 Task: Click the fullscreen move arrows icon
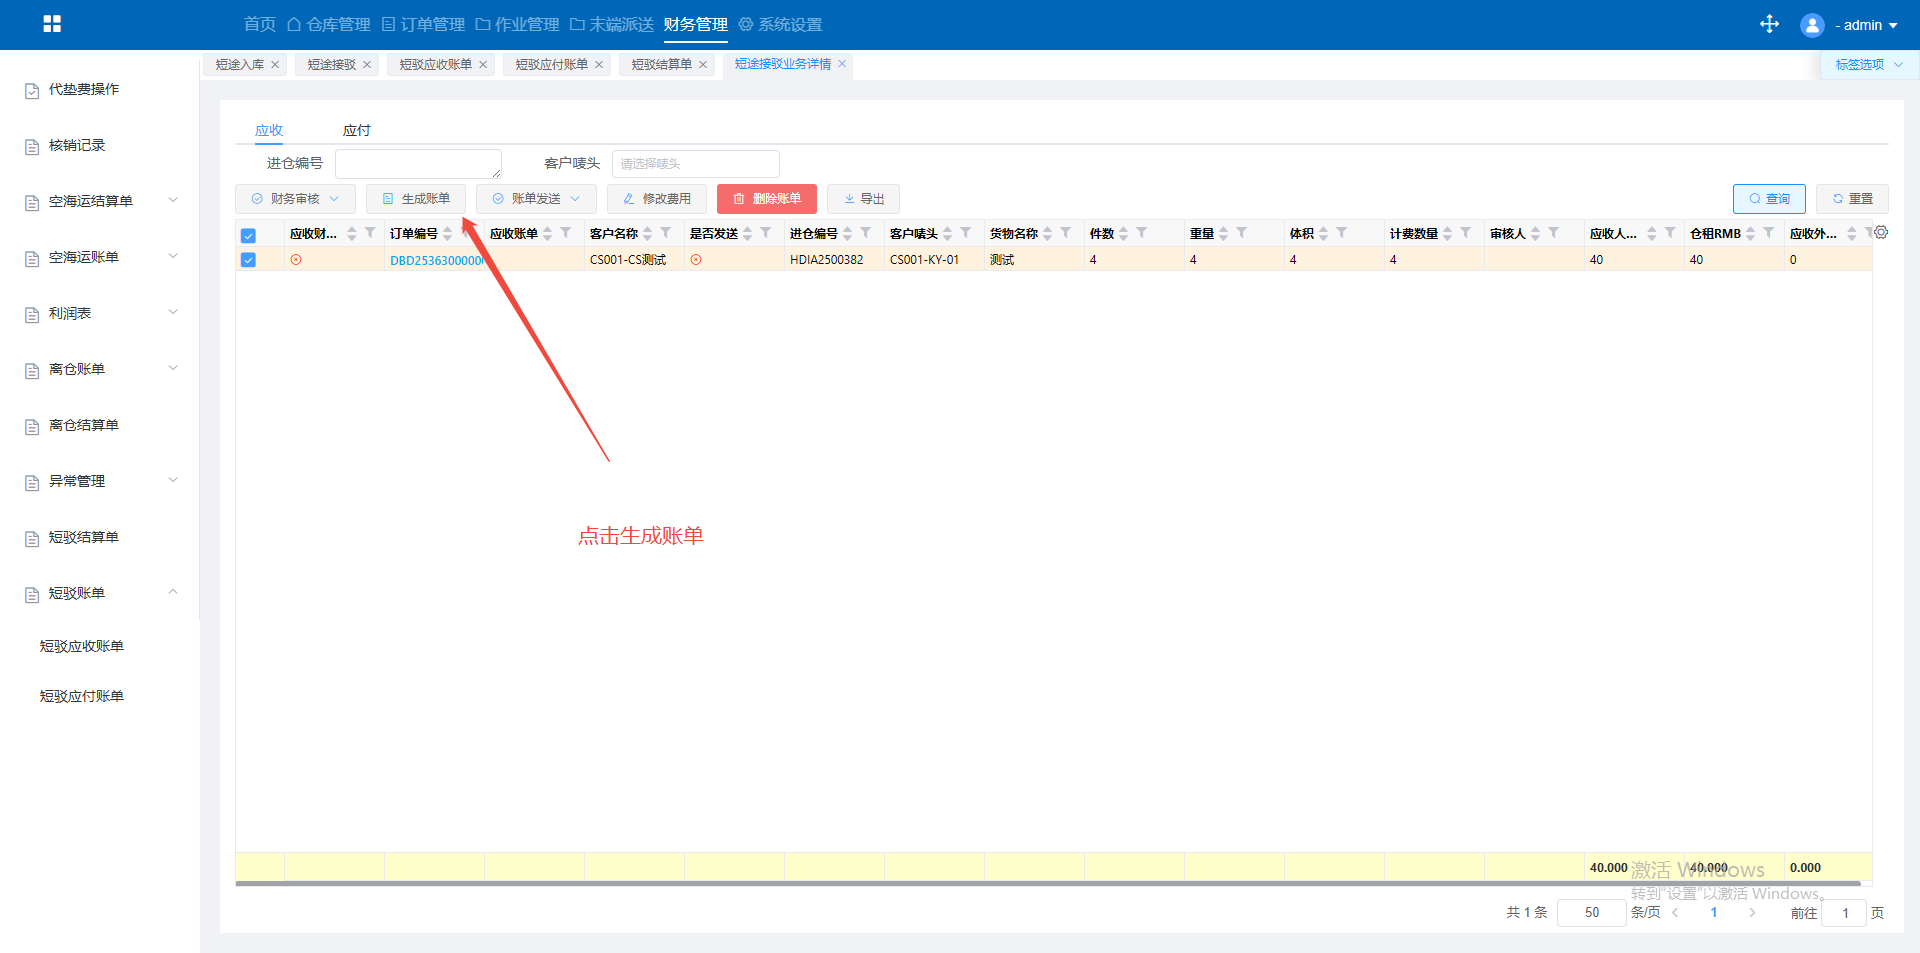coord(1769,24)
